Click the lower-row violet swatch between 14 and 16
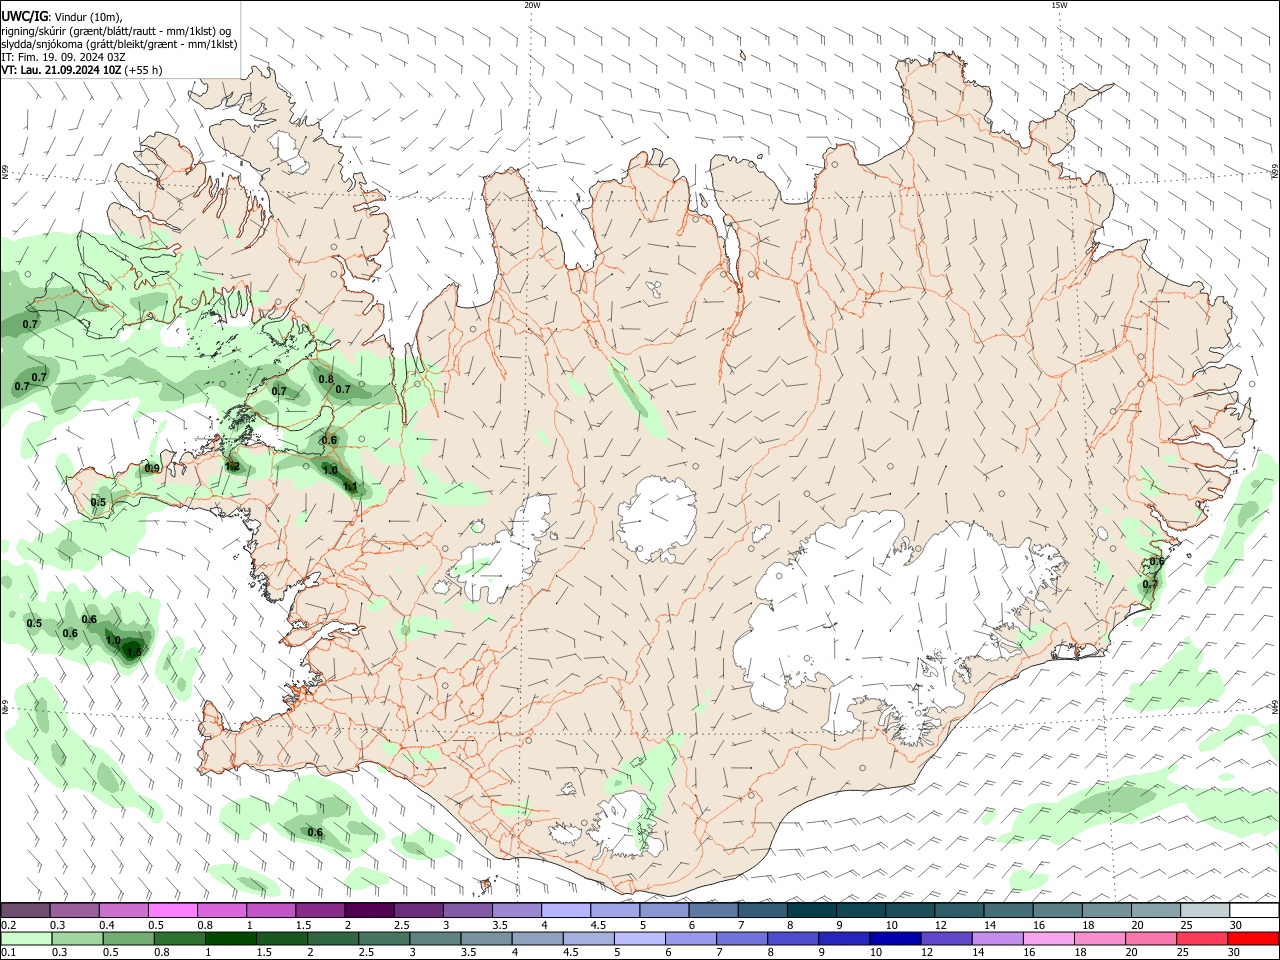 tap(998, 938)
